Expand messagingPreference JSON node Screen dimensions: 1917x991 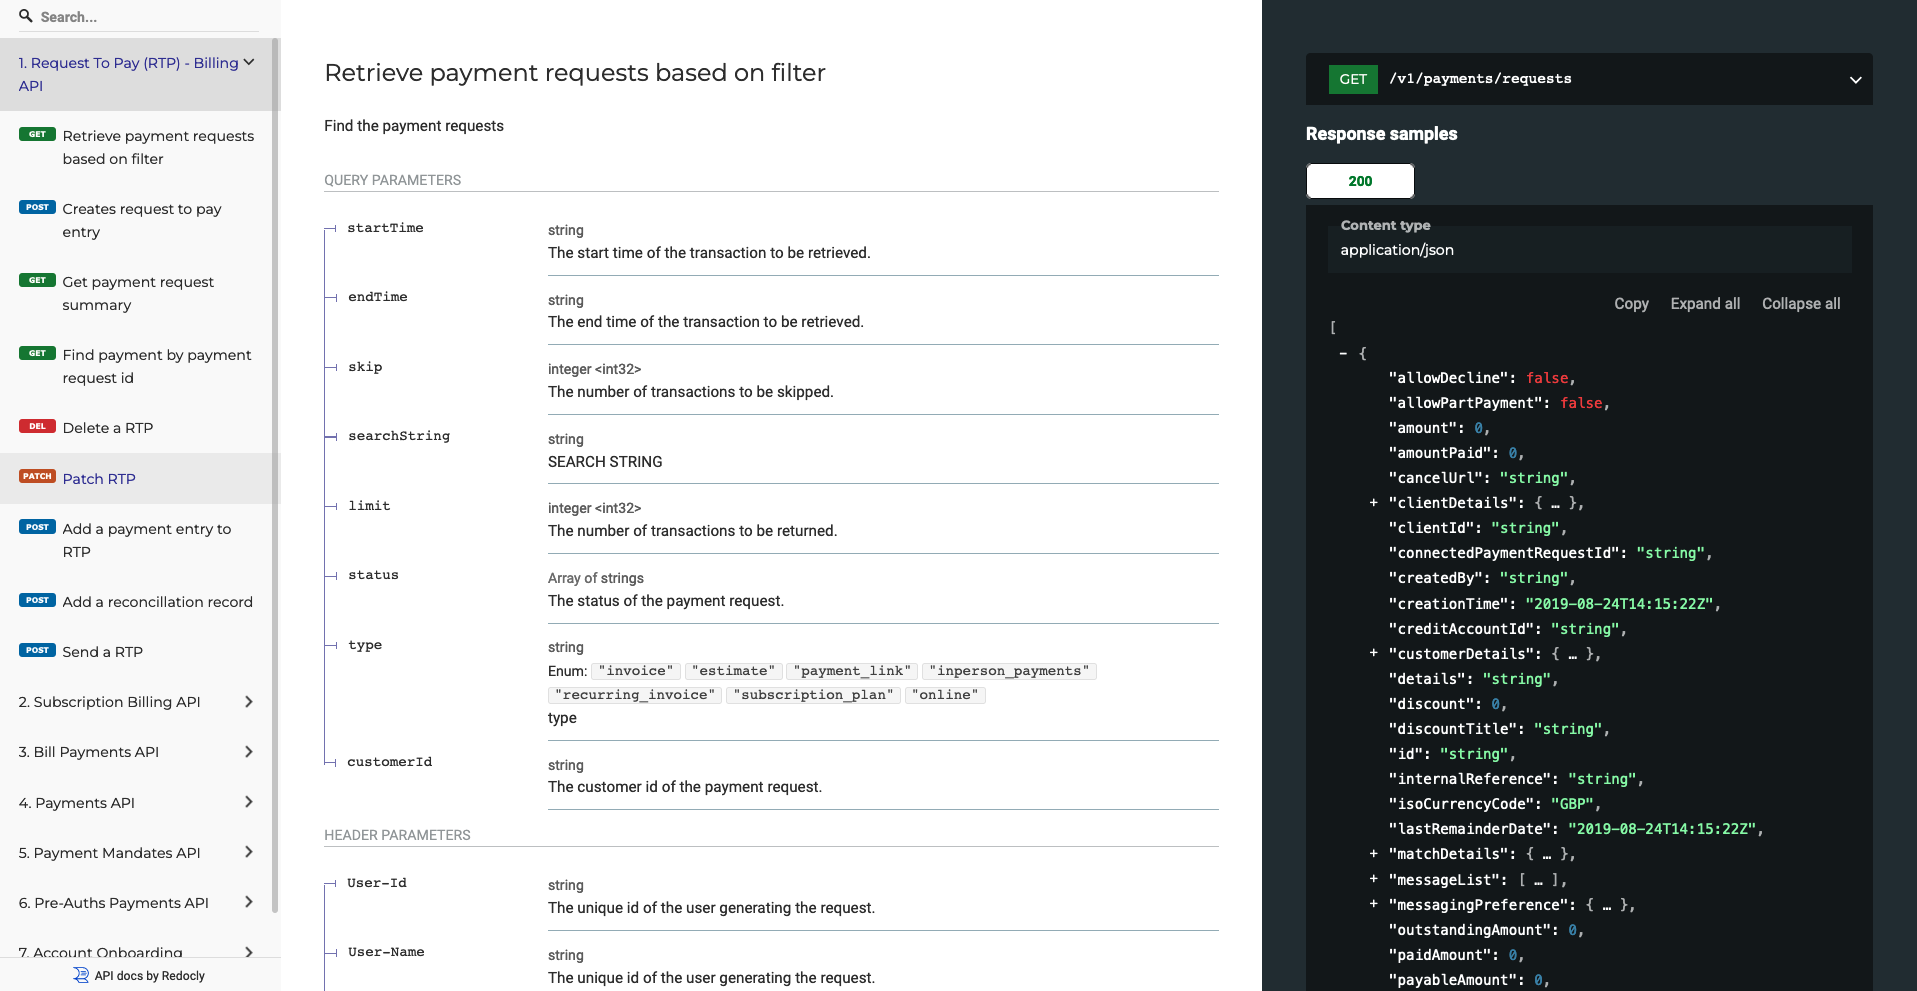tap(1373, 904)
